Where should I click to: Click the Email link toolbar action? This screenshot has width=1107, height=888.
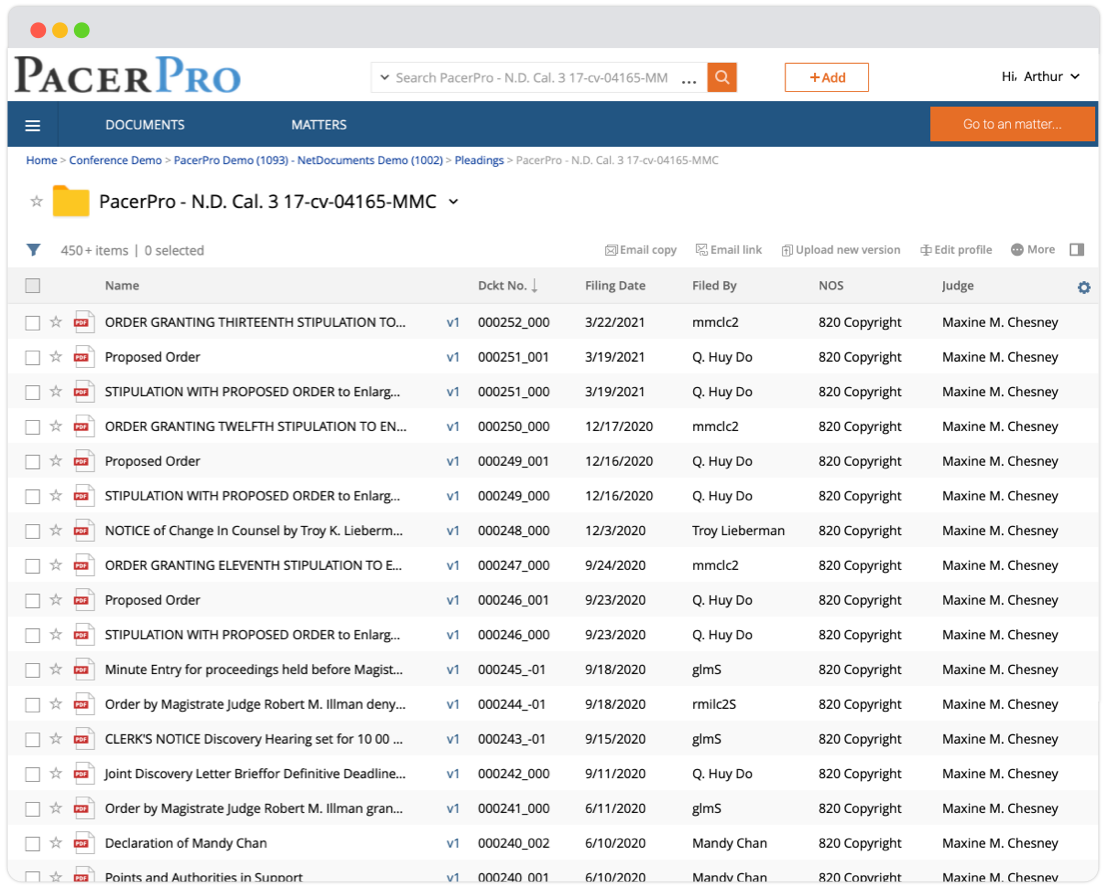point(729,250)
